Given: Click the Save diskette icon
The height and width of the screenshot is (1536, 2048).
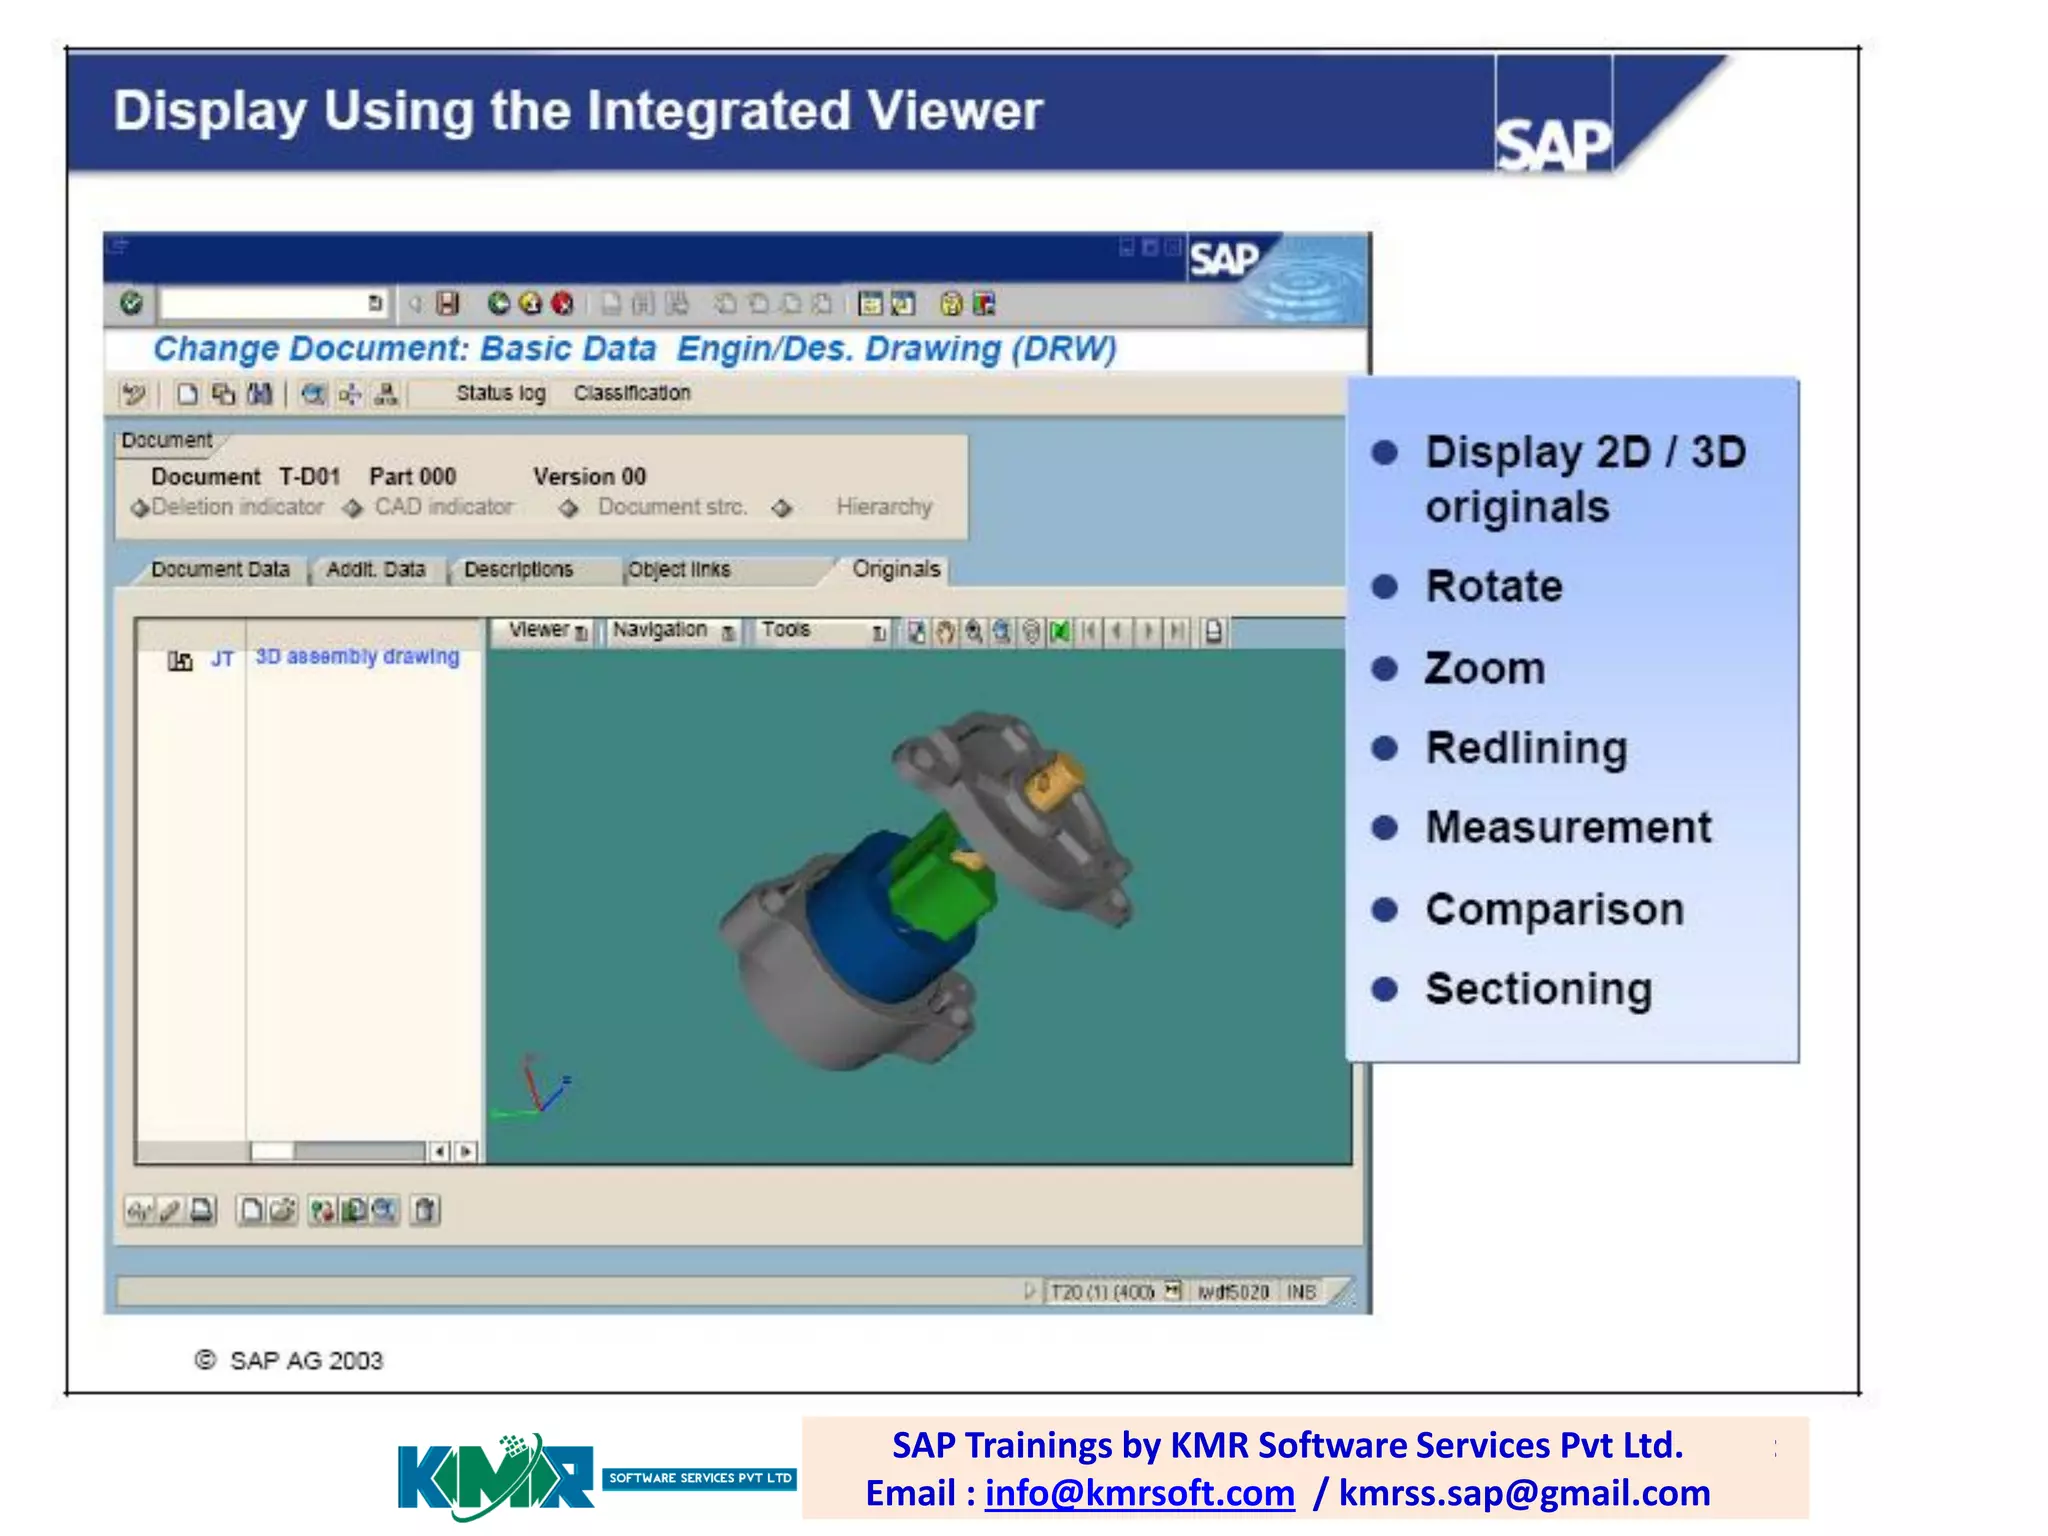Looking at the screenshot, I should coord(448,303).
